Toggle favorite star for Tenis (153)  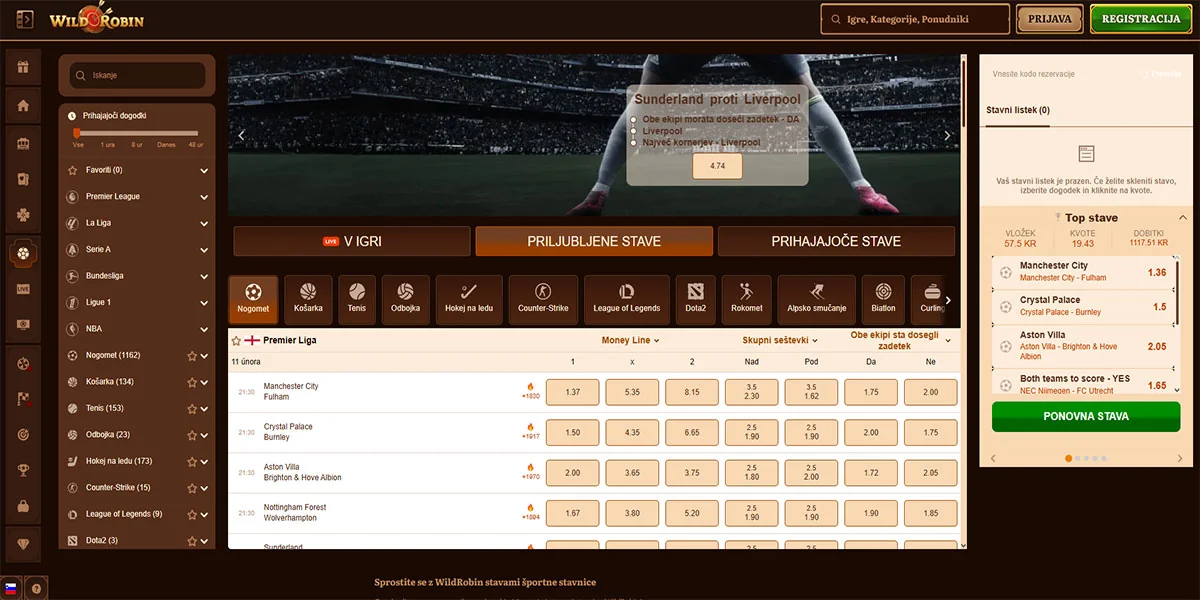pos(192,408)
